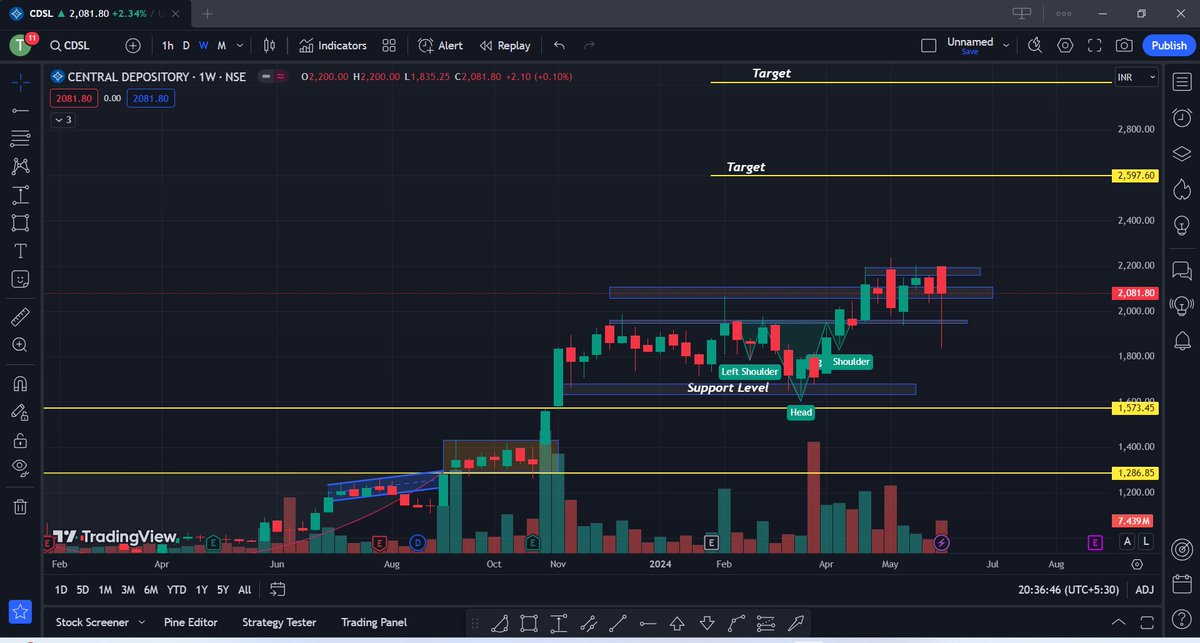Open the hotlists flame icon

pos(1180,188)
